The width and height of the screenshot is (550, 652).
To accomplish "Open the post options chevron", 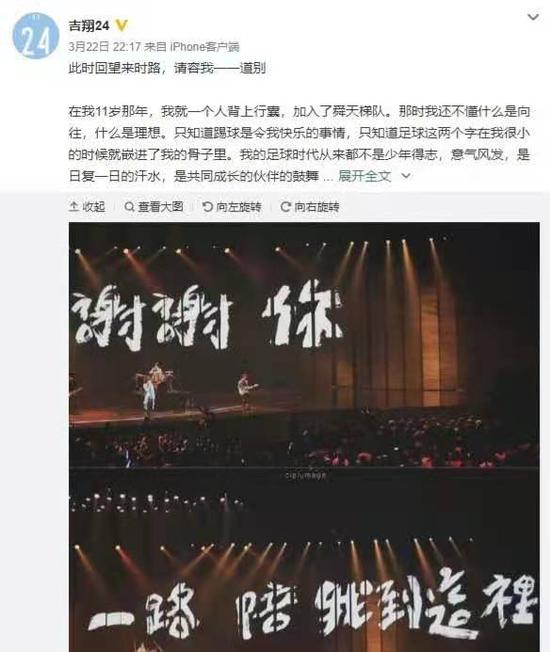I will tap(533, 17).
